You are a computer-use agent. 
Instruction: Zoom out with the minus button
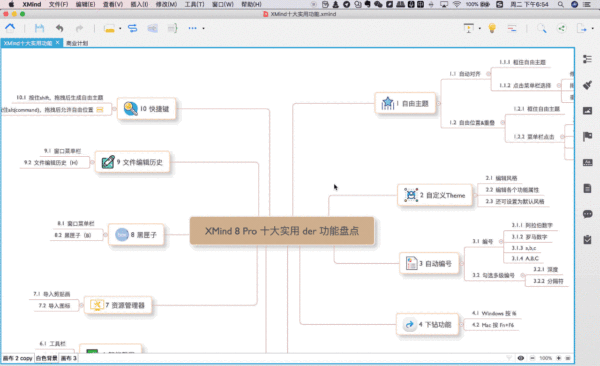(532, 358)
